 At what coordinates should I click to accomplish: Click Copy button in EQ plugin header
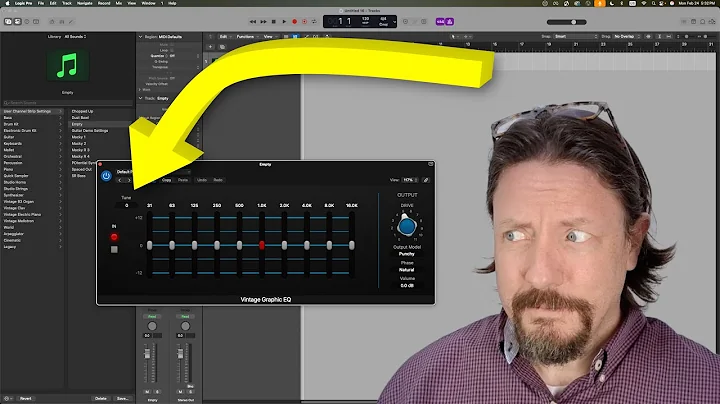(166, 180)
